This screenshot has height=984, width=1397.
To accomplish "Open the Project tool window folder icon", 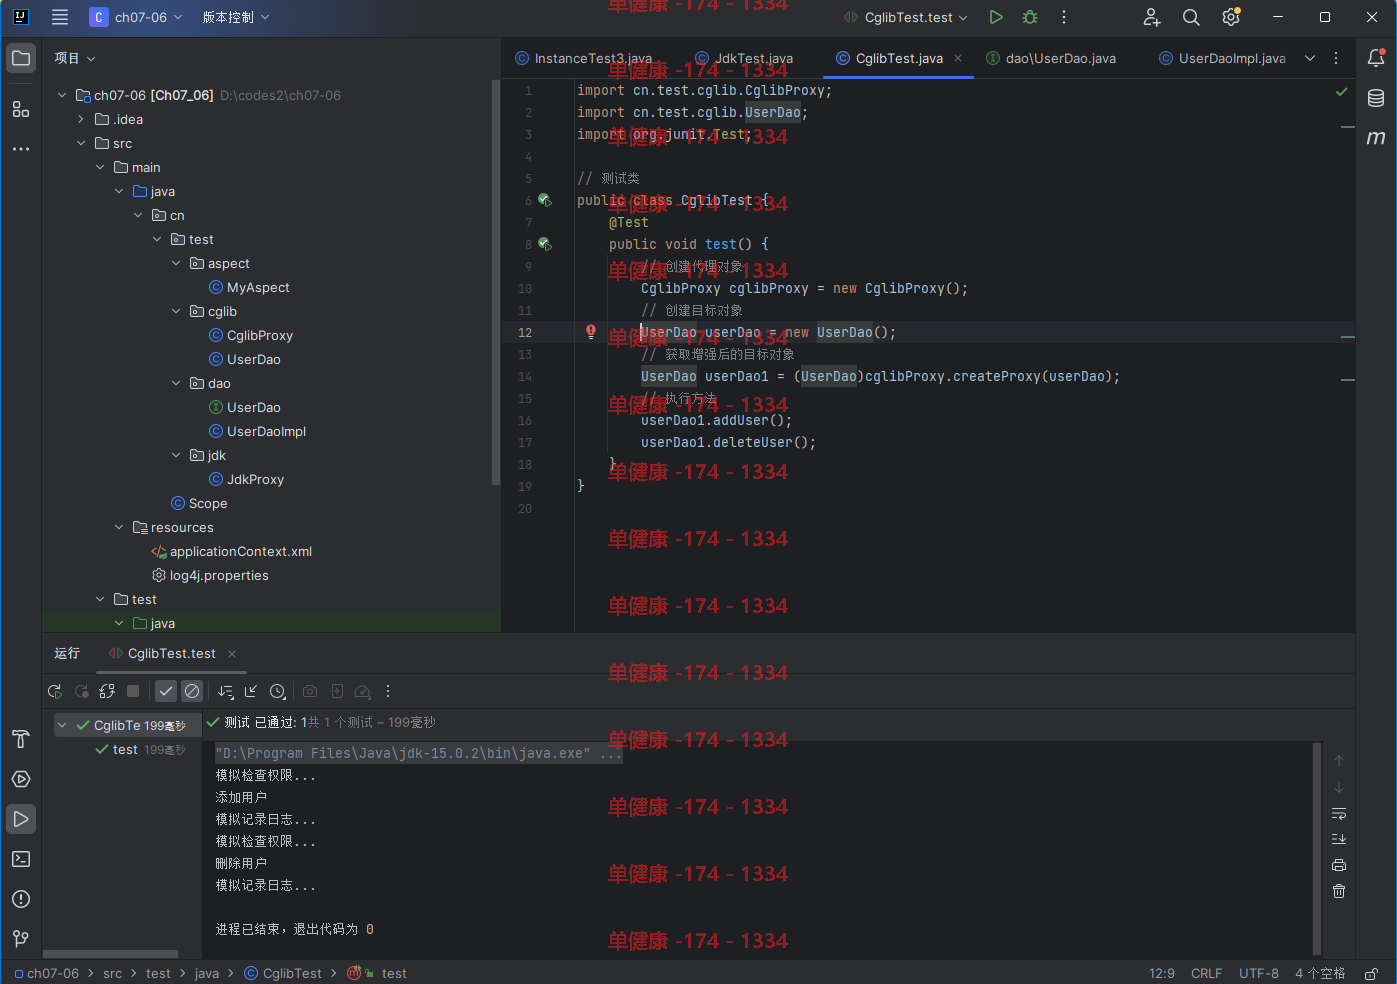I will [21, 58].
